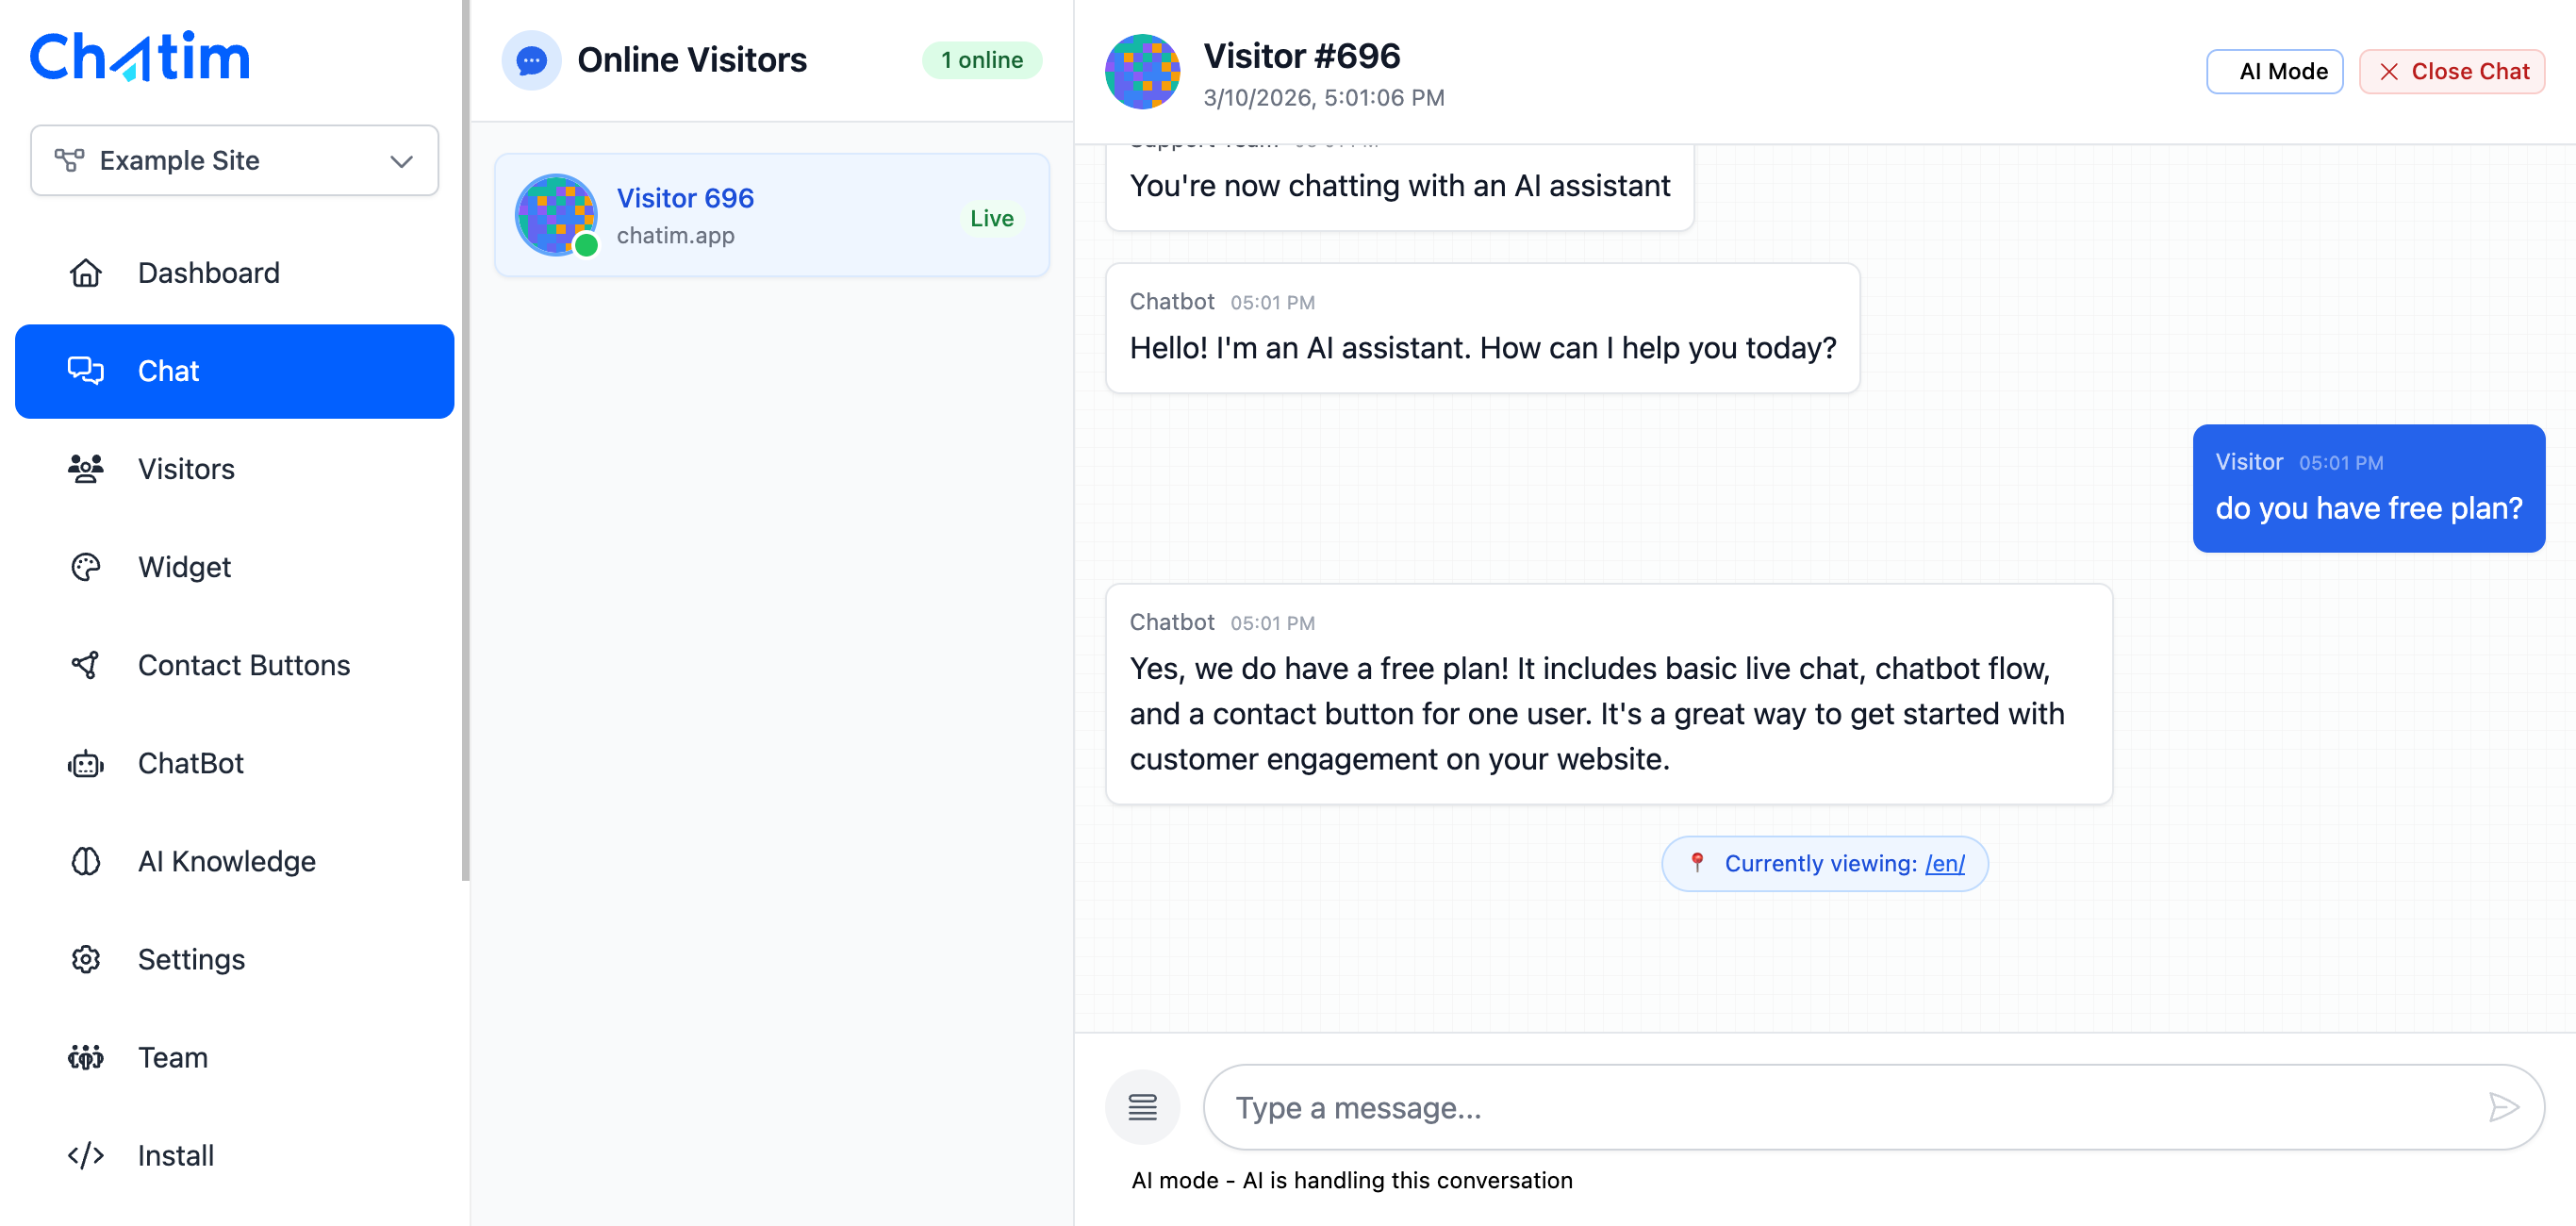2576x1226 pixels.
Task: Open the quick replies menu icon button
Action: coord(1142,1107)
